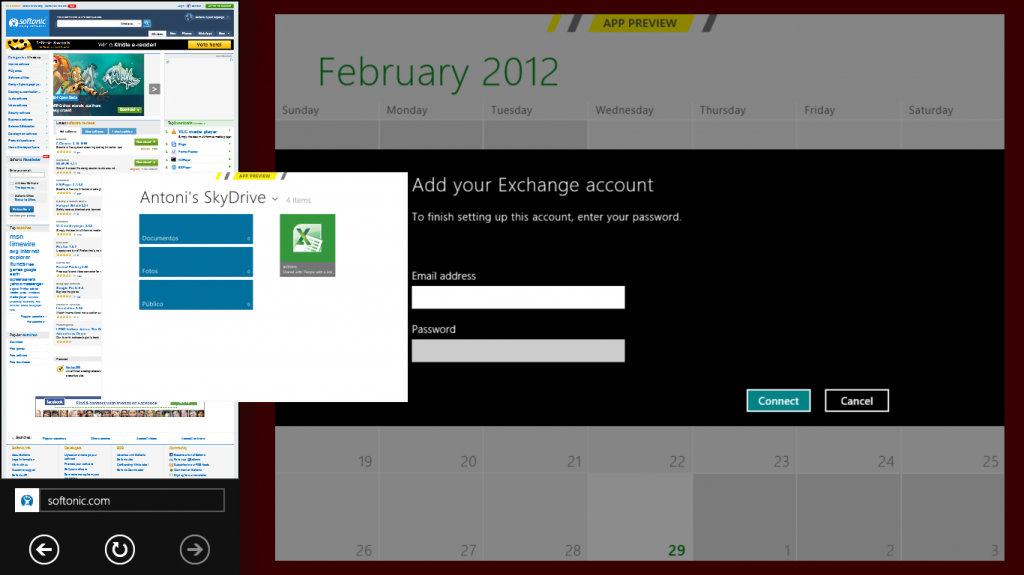Click the Softonic logo on the web page
Viewport: 1024px width, 575px height.
27,22
